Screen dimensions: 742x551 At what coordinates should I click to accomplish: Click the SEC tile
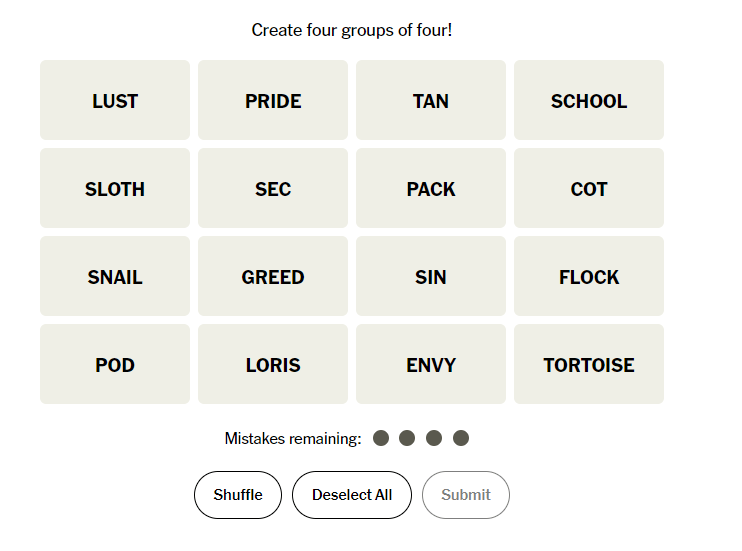click(x=273, y=188)
